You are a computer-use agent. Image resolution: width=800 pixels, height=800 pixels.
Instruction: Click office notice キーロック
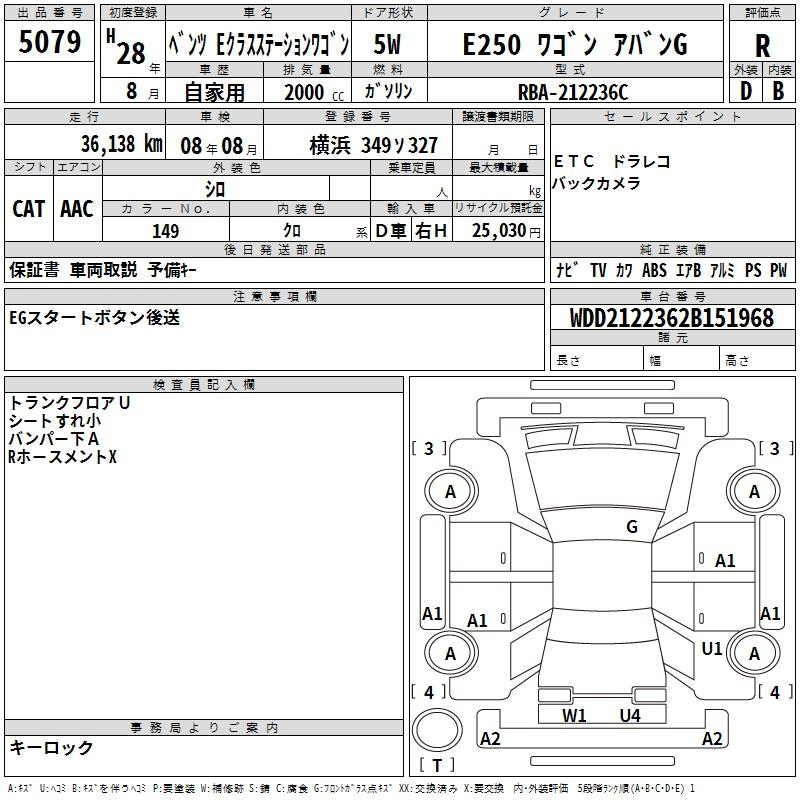pyautogui.click(x=52, y=748)
